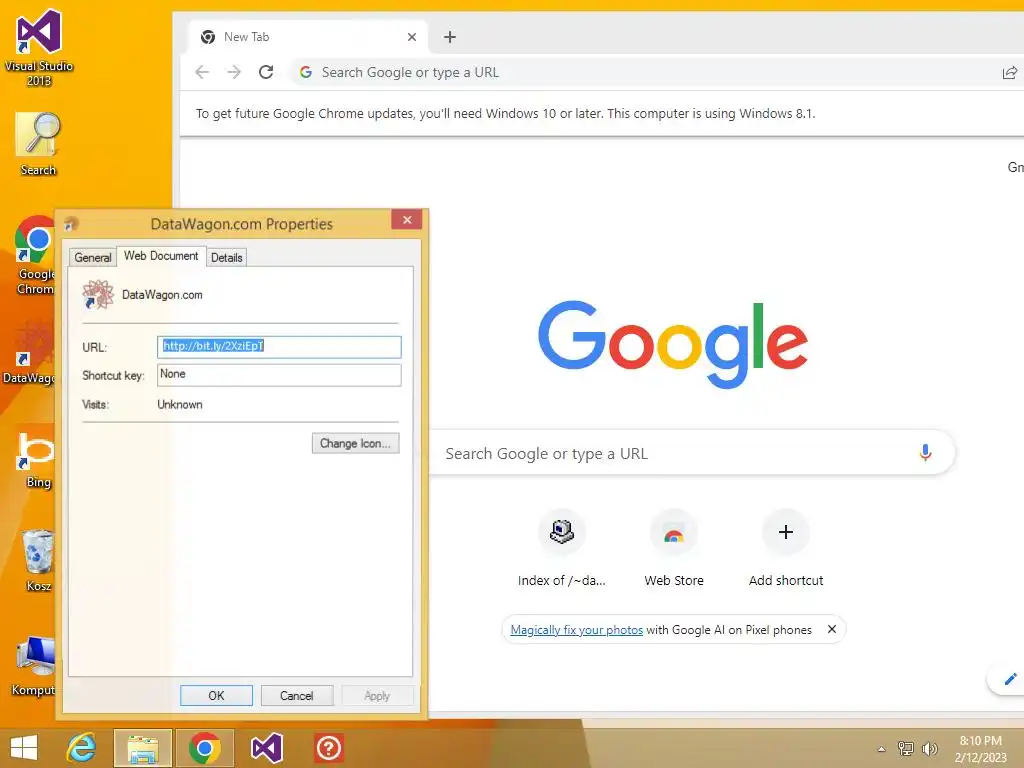Close the New Tab tab

click(x=411, y=37)
